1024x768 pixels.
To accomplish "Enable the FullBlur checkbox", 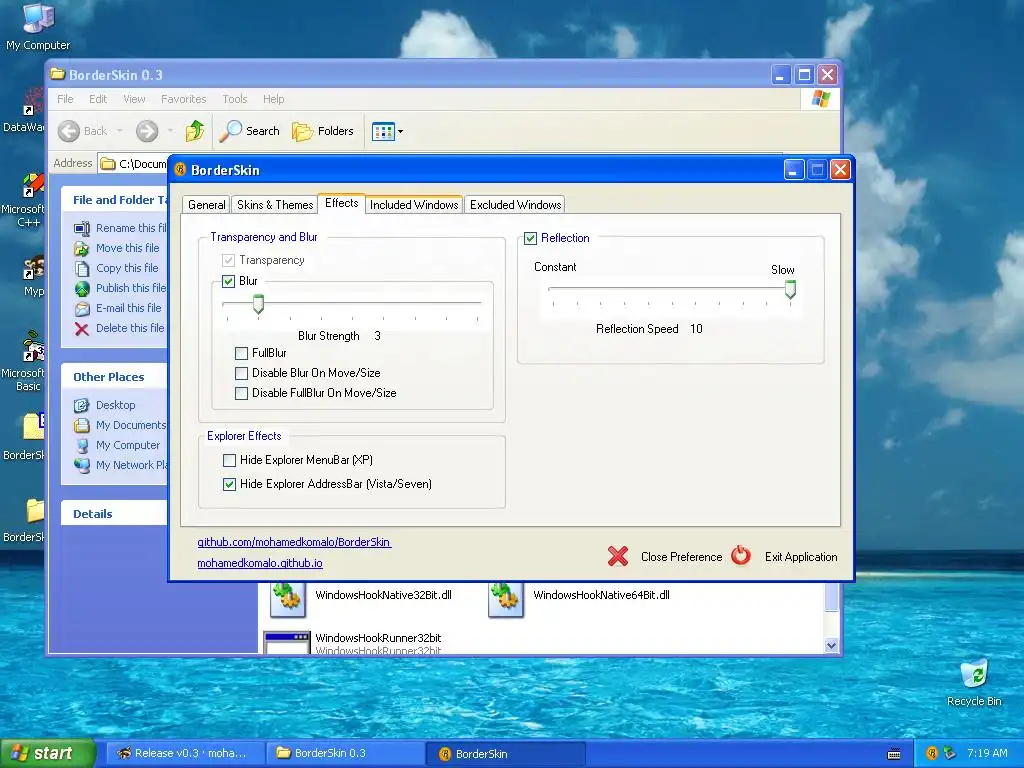I will tap(242, 353).
